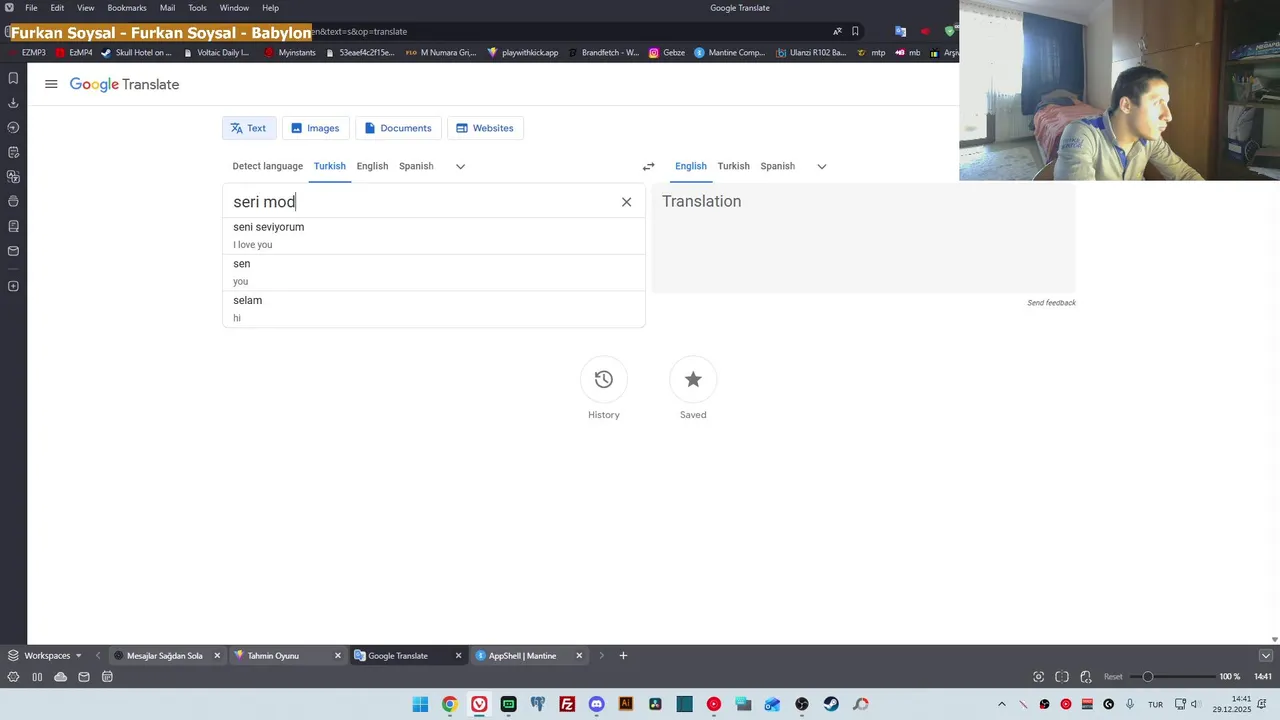
Task: Open the Vivaldi Translate side panel
Action: (x=13, y=177)
